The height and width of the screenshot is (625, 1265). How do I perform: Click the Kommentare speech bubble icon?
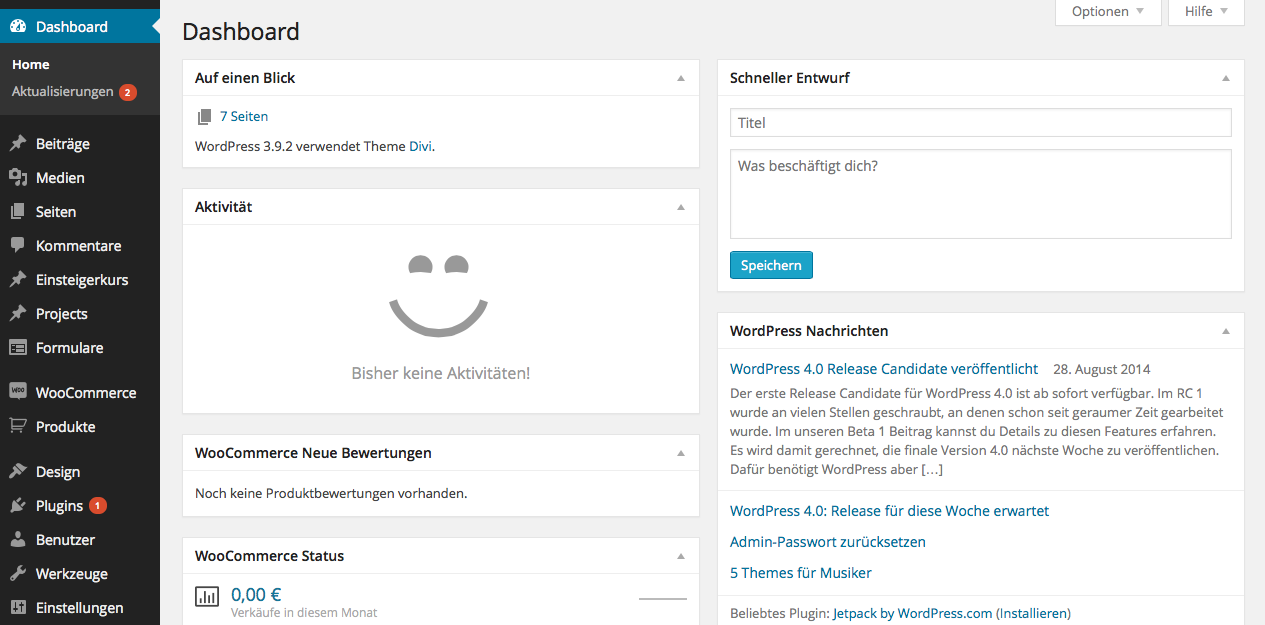pyautogui.click(x=18, y=246)
